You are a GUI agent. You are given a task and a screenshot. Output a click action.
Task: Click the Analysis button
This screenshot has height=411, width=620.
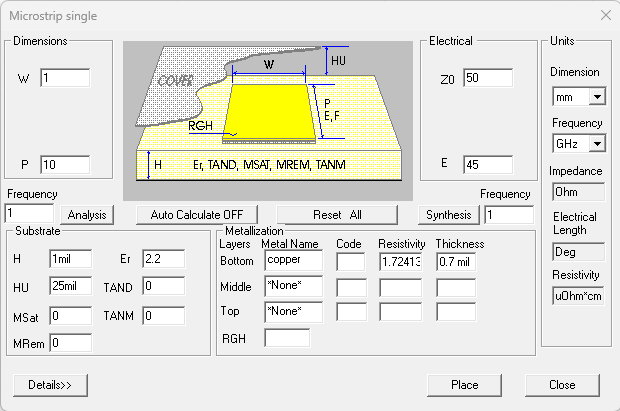[87, 215]
